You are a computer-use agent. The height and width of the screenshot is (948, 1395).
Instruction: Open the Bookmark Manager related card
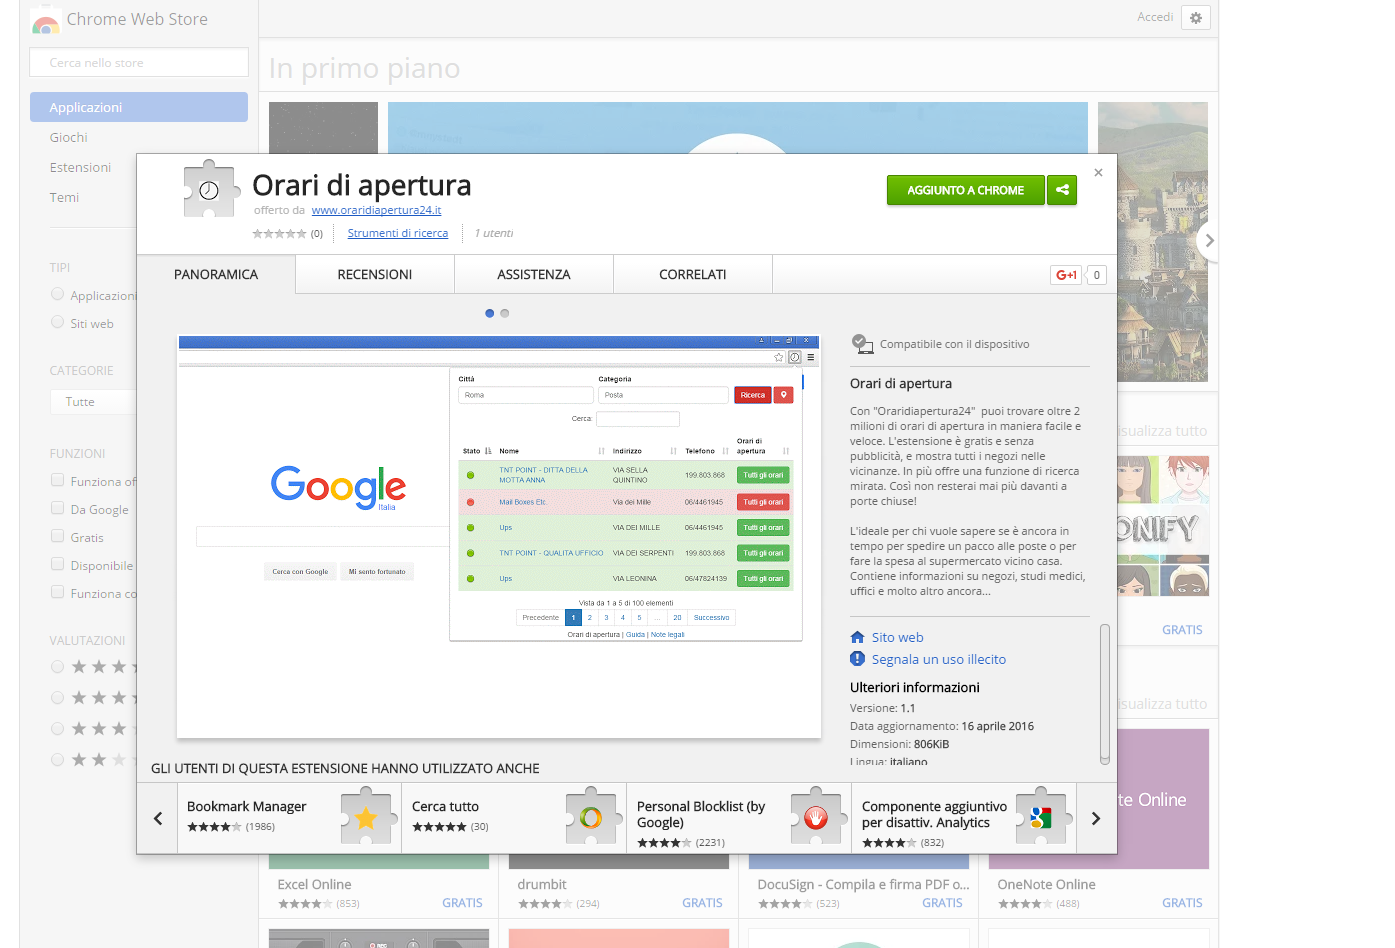pos(290,818)
